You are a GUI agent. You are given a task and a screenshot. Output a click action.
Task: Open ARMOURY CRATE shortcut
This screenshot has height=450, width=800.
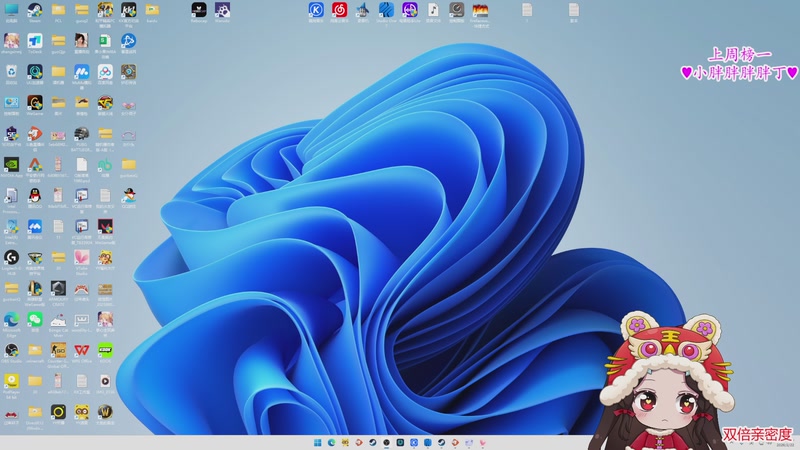coord(58,289)
